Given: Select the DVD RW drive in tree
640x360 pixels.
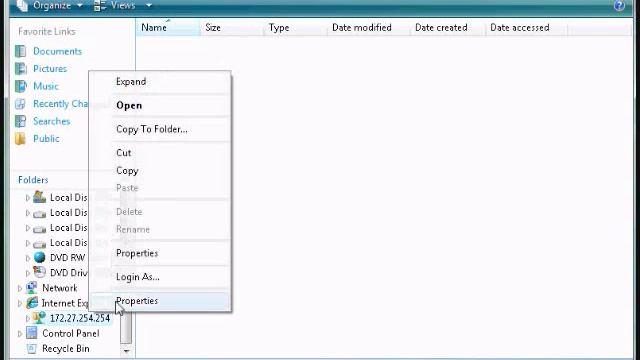Looking at the screenshot, I should [67, 258].
